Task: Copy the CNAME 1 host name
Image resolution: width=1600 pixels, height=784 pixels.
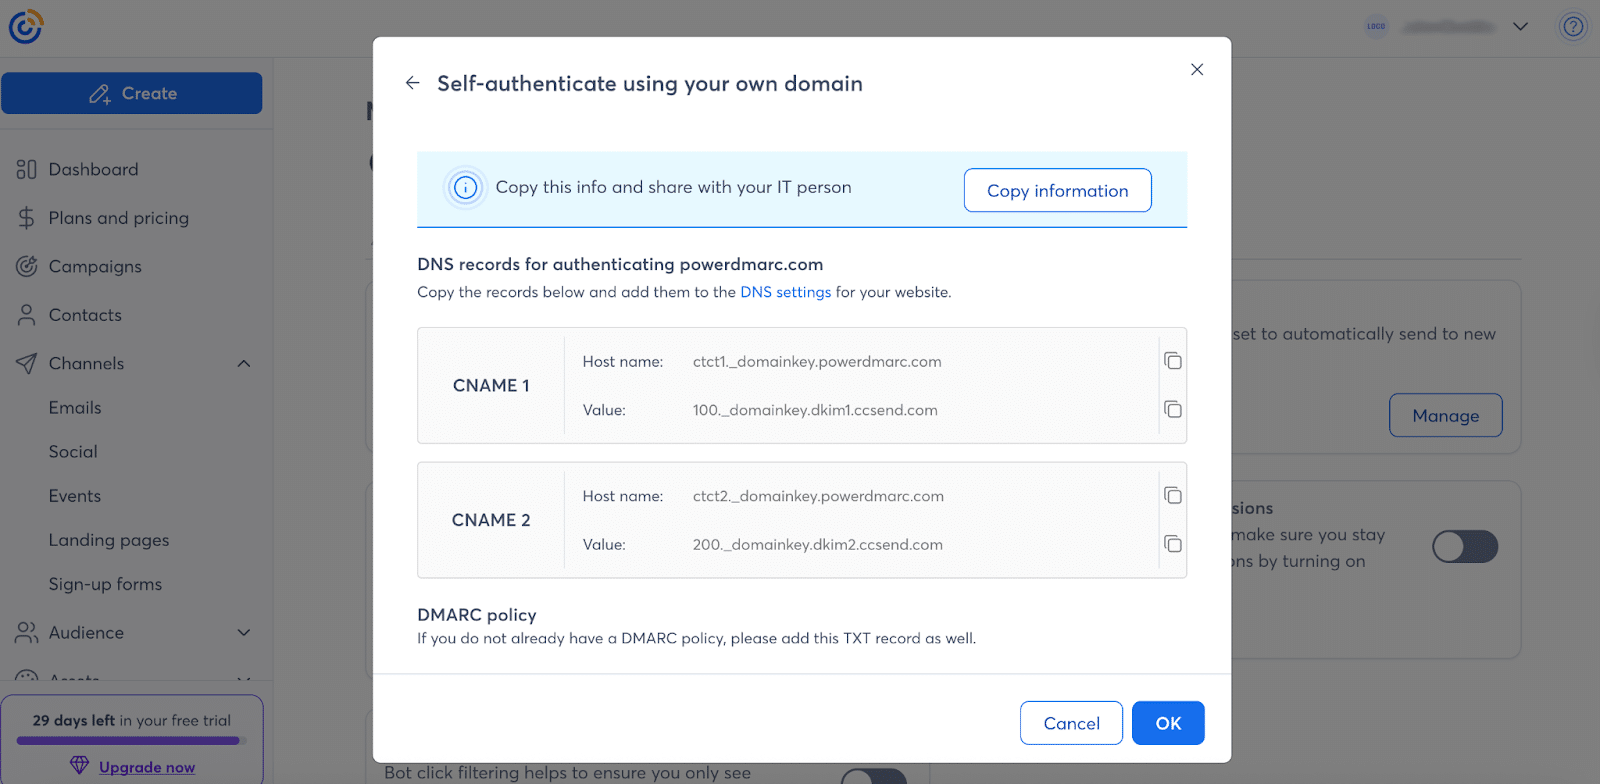Action: pos(1173,361)
